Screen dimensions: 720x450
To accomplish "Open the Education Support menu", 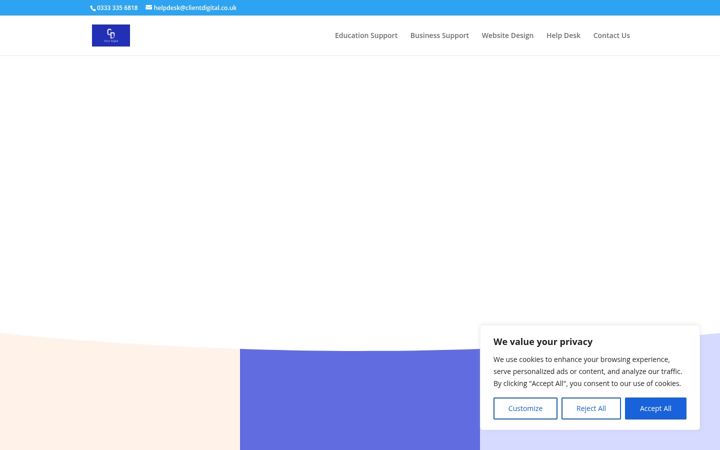I will click(x=366, y=35).
